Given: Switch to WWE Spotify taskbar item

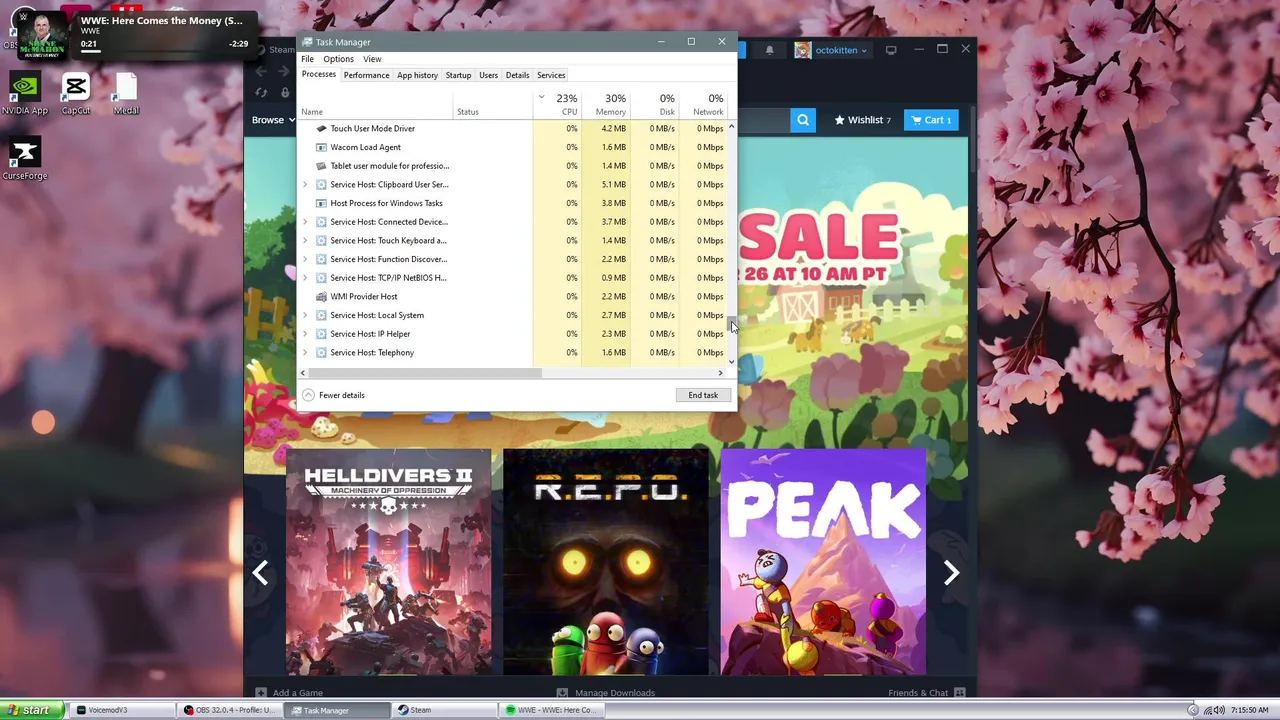Looking at the screenshot, I should [x=550, y=710].
